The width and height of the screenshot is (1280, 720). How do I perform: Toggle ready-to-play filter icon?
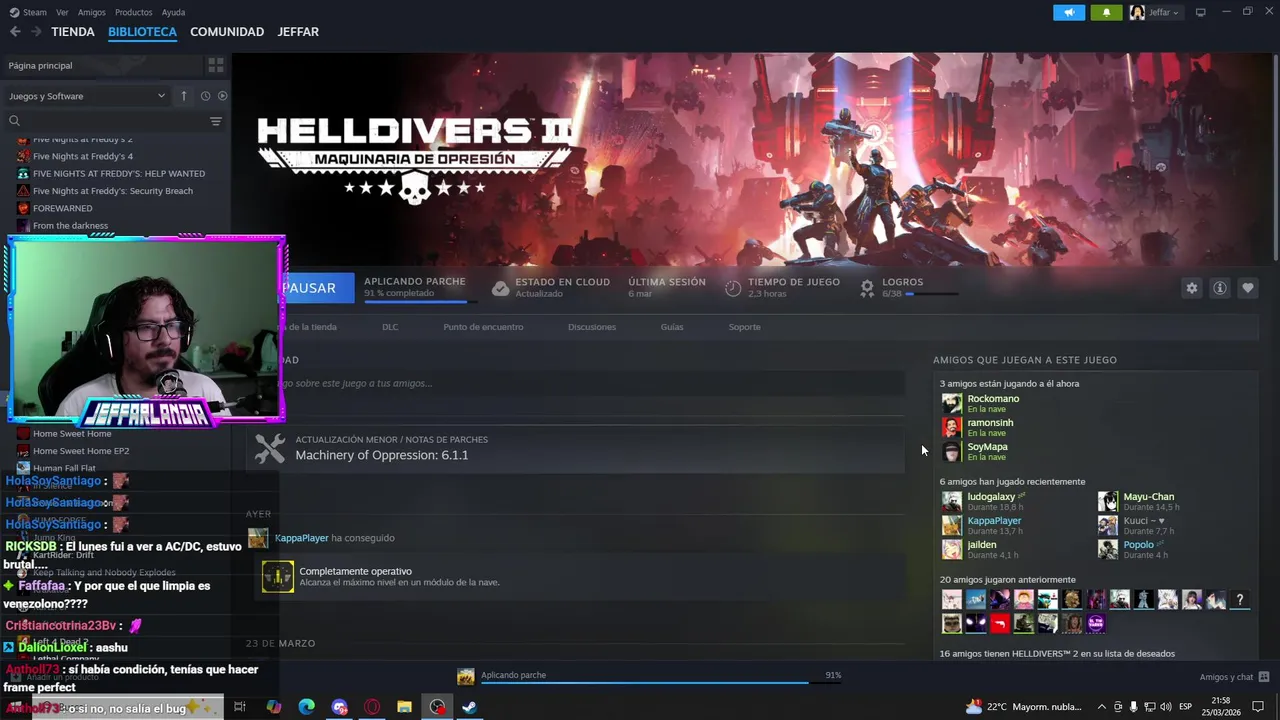pyautogui.click(x=223, y=96)
